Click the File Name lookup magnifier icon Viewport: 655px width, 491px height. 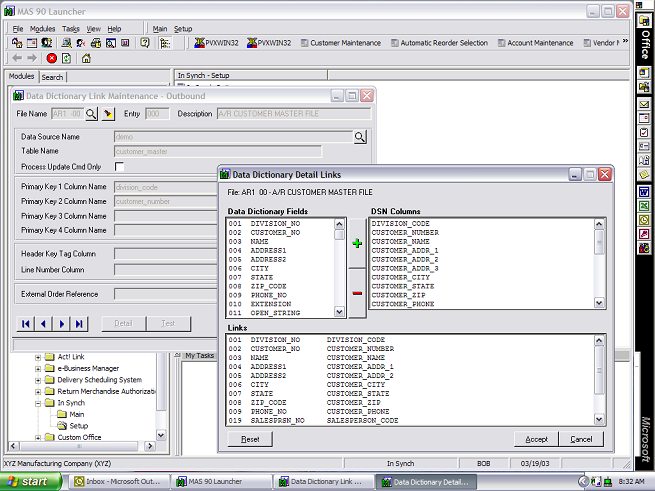pyautogui.click(x=91, y=114)
